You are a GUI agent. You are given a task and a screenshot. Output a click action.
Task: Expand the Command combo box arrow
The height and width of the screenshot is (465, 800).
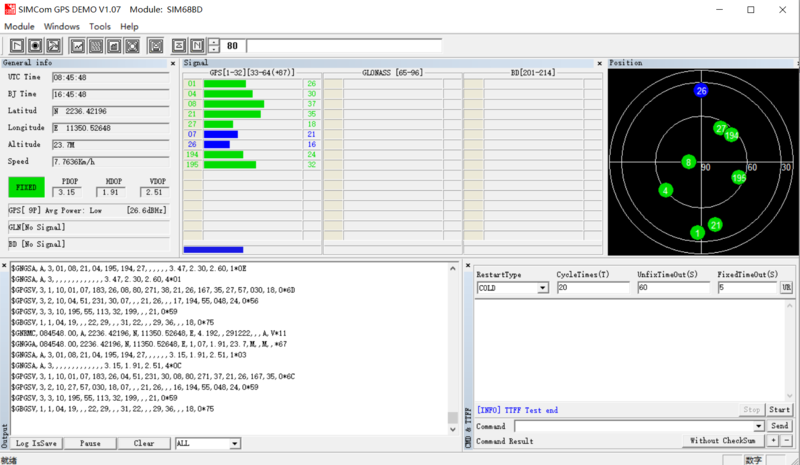click(759, 426)
